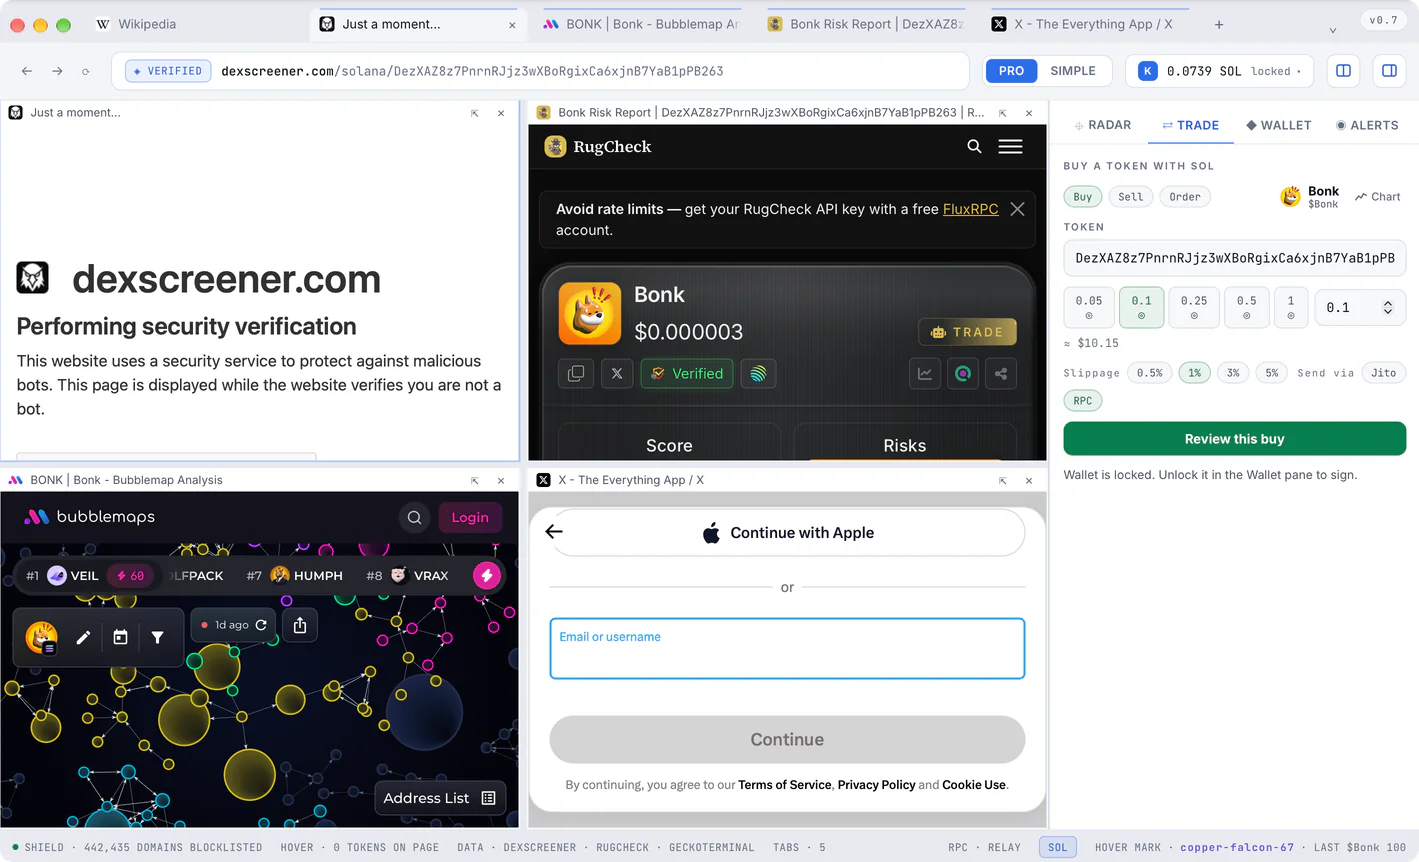Switch to SIMPLE mode
The image size is (1419, 862).
[x=1073, y=71]
